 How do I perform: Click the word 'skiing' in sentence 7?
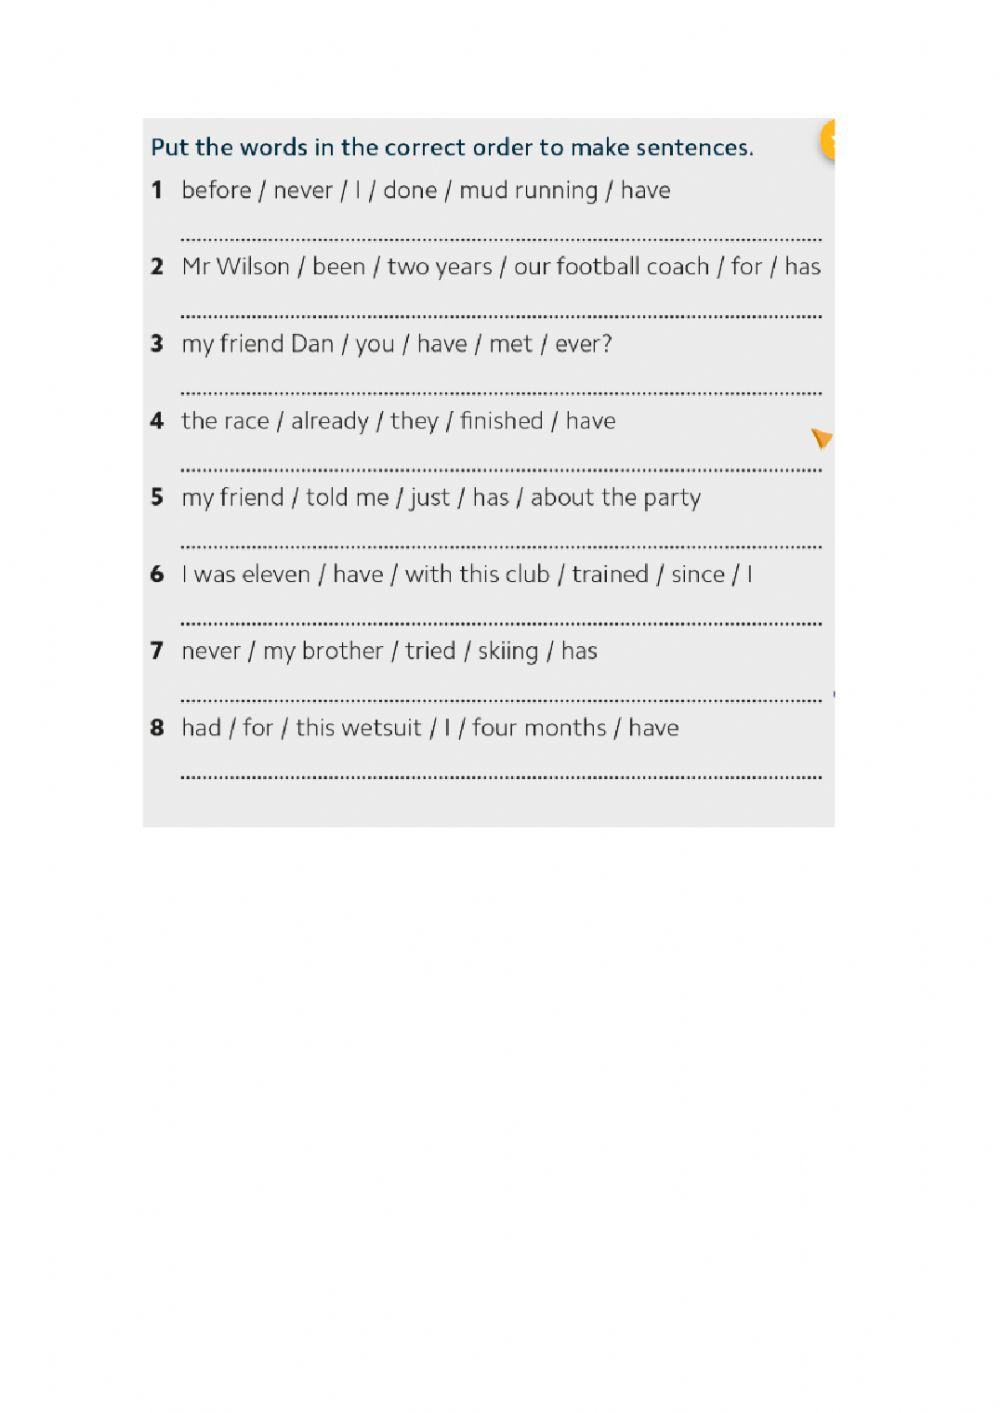tap(507, 652)
